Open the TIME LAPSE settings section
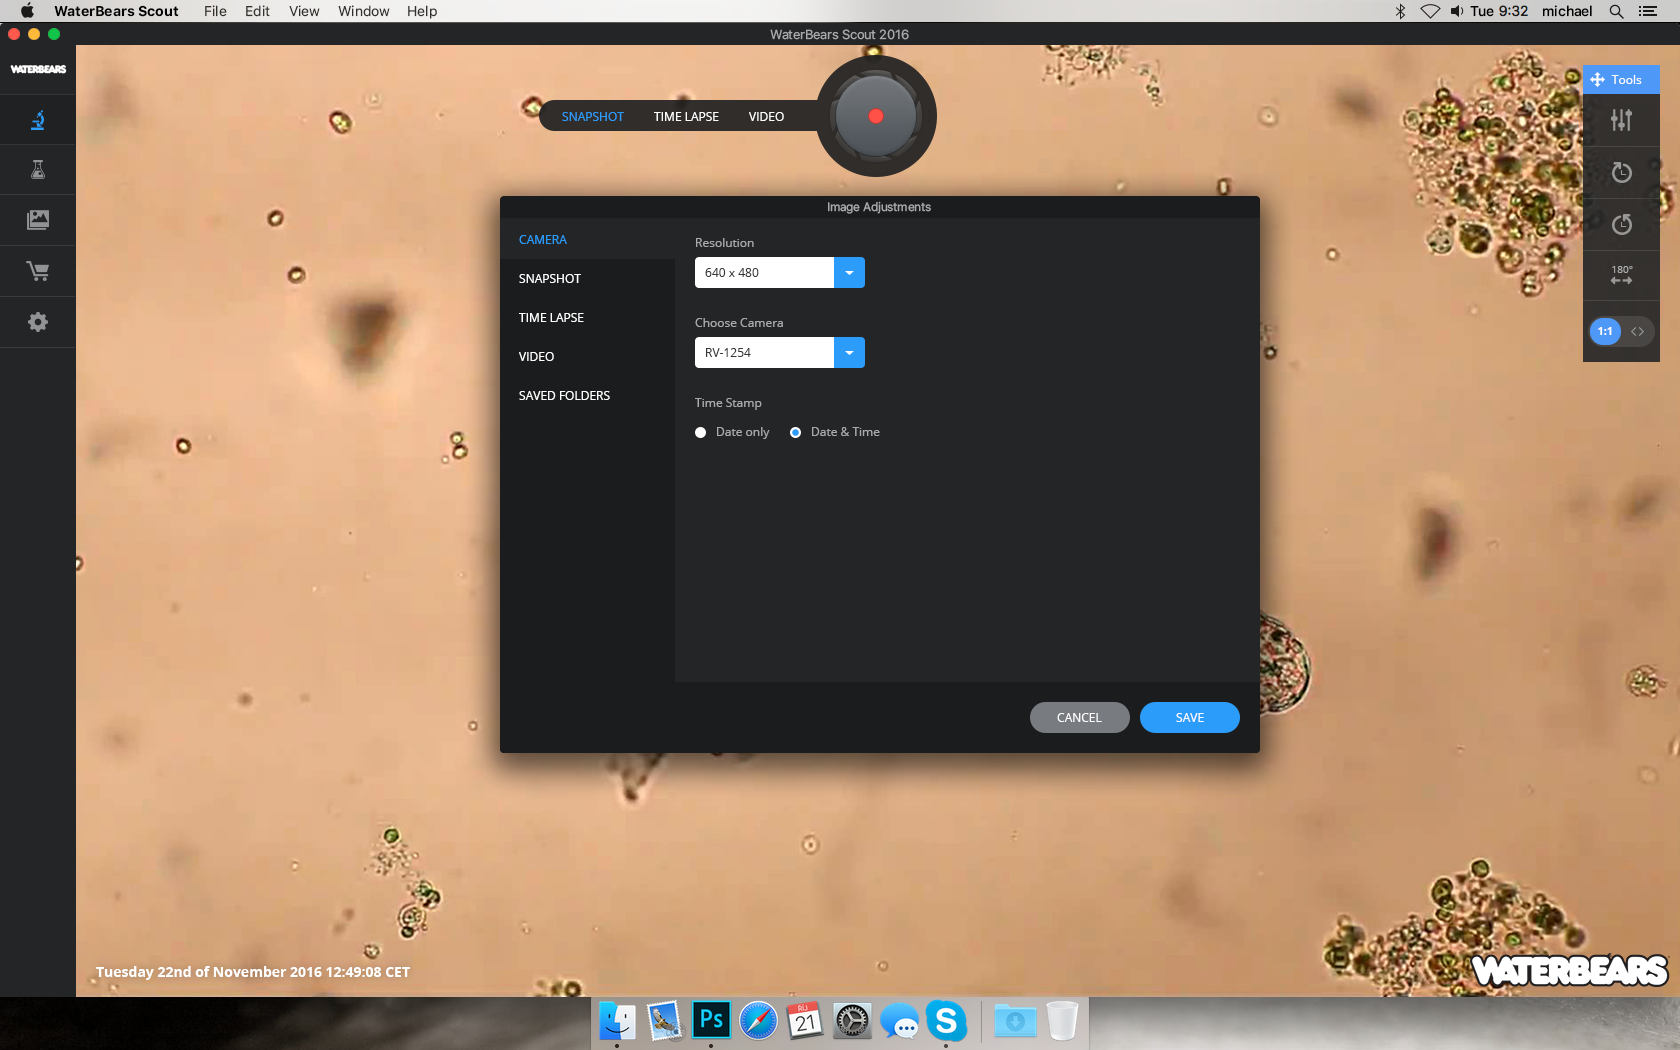Screen dimensions: 1680x1050 point(587,318)
